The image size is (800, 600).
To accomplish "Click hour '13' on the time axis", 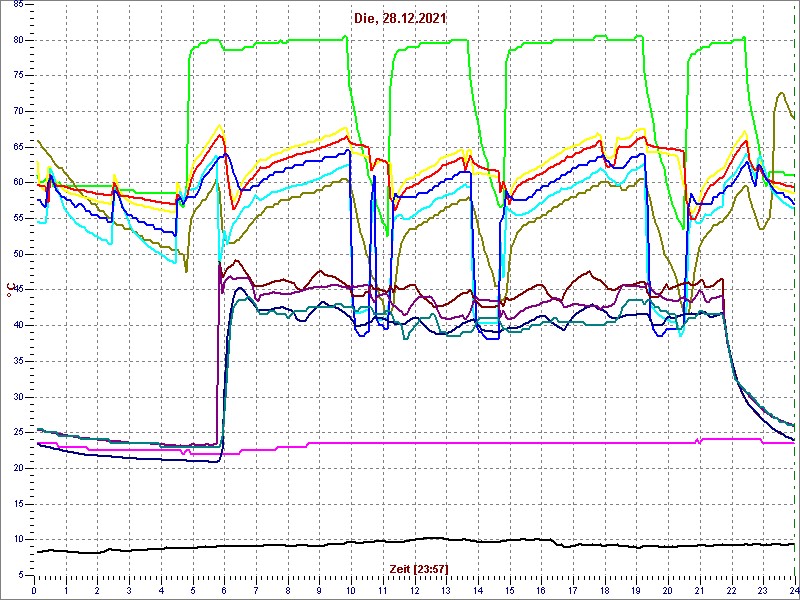I will (x=446, y=590).
